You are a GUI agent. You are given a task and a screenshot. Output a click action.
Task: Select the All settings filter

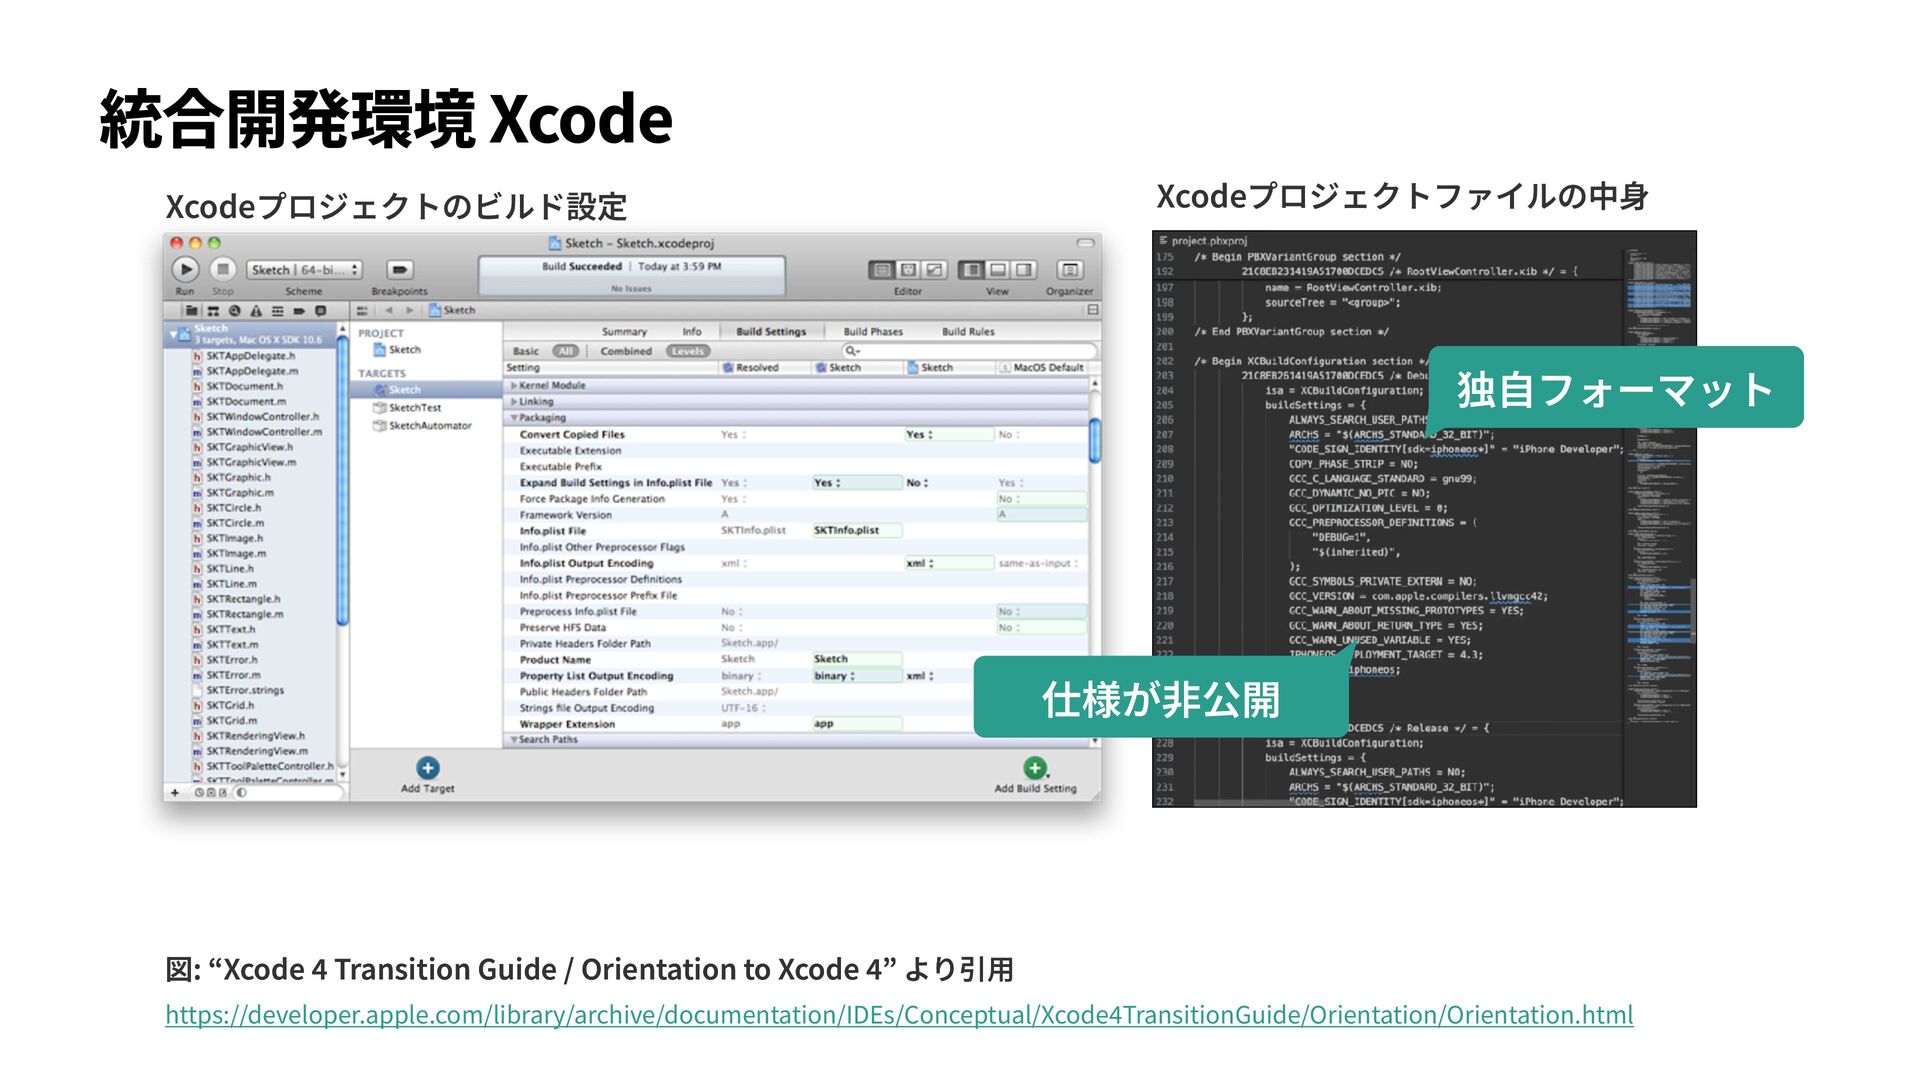[566, 352]
